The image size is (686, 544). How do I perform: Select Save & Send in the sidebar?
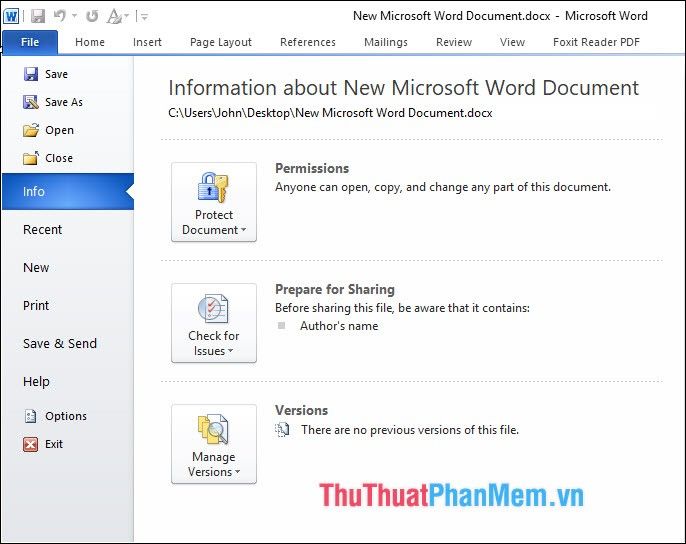(x=60, y=344)
